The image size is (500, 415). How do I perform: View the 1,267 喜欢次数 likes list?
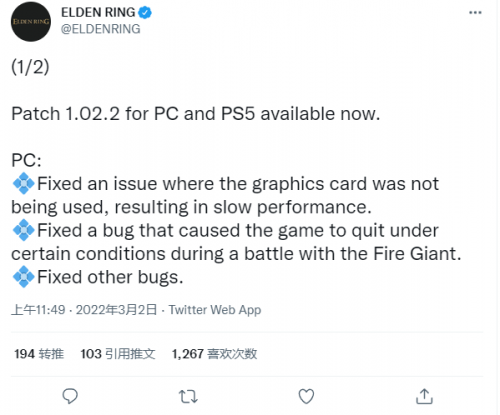pyautogui.click(x=214, y=354)
